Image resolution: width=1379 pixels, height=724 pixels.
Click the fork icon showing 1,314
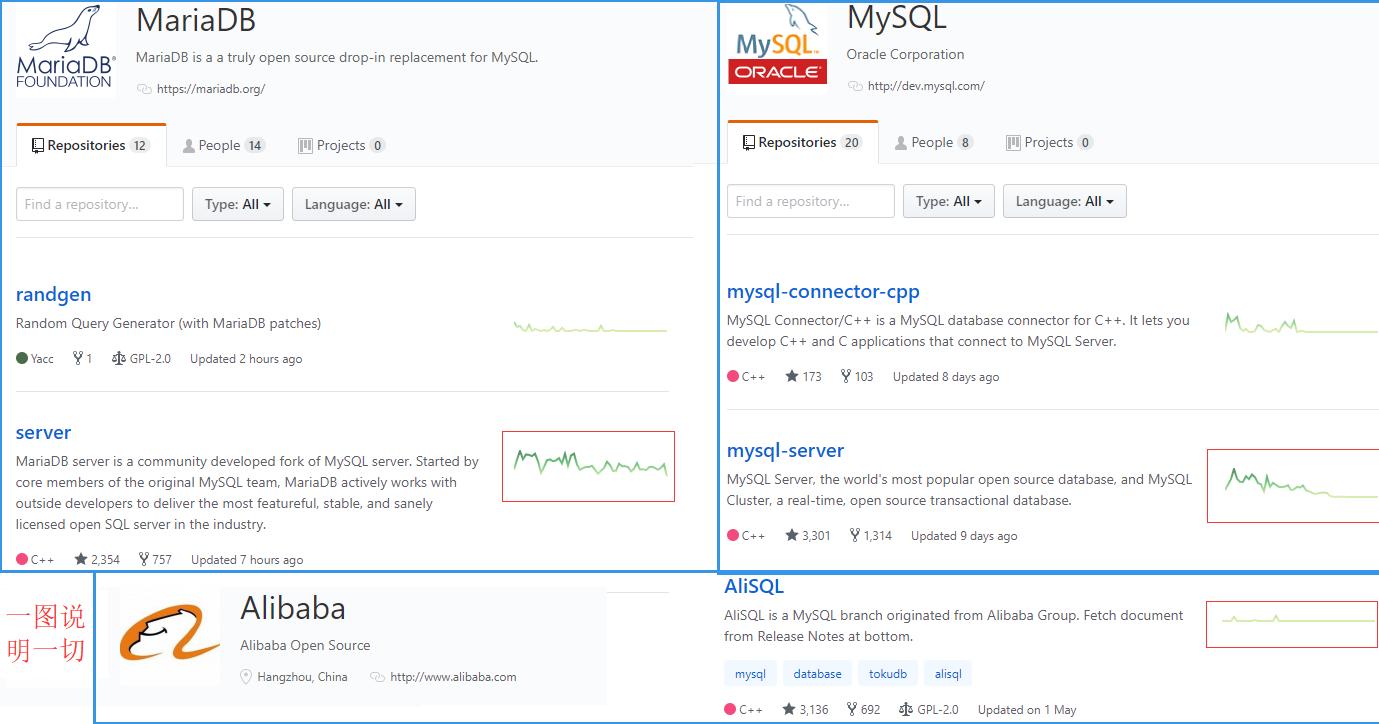(855, 535)
